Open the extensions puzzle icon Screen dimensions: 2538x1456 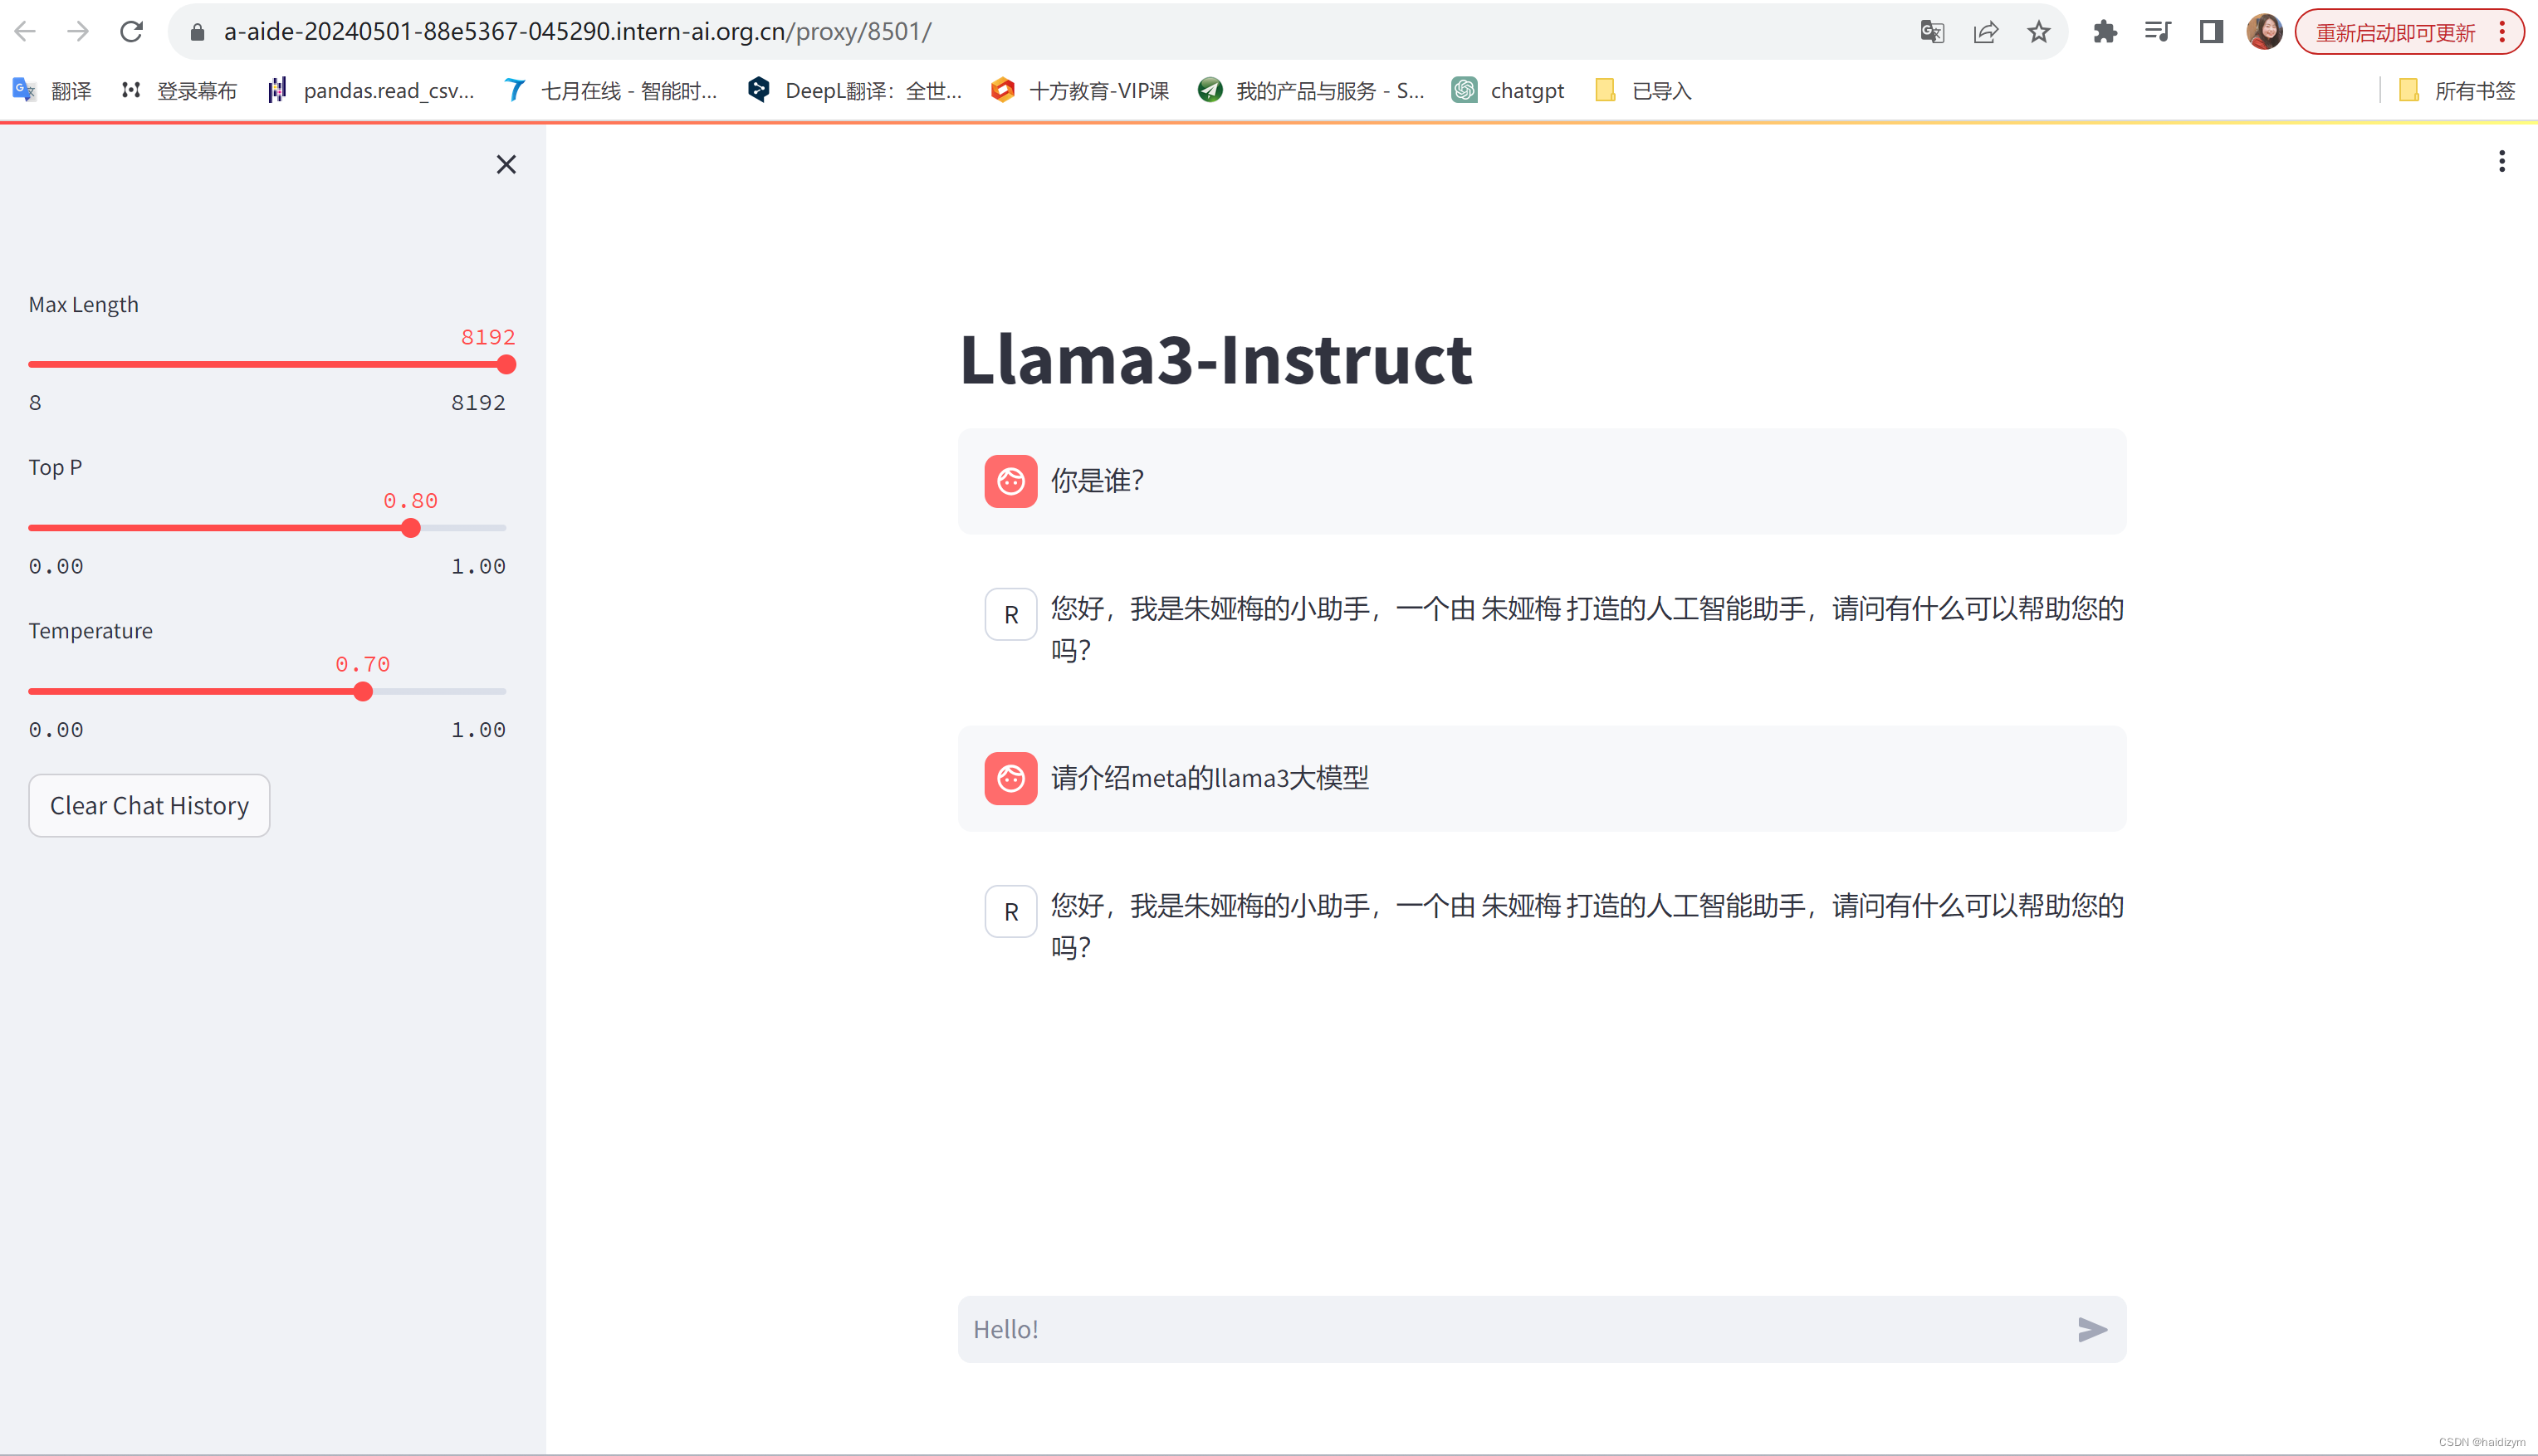(2105, 32)
